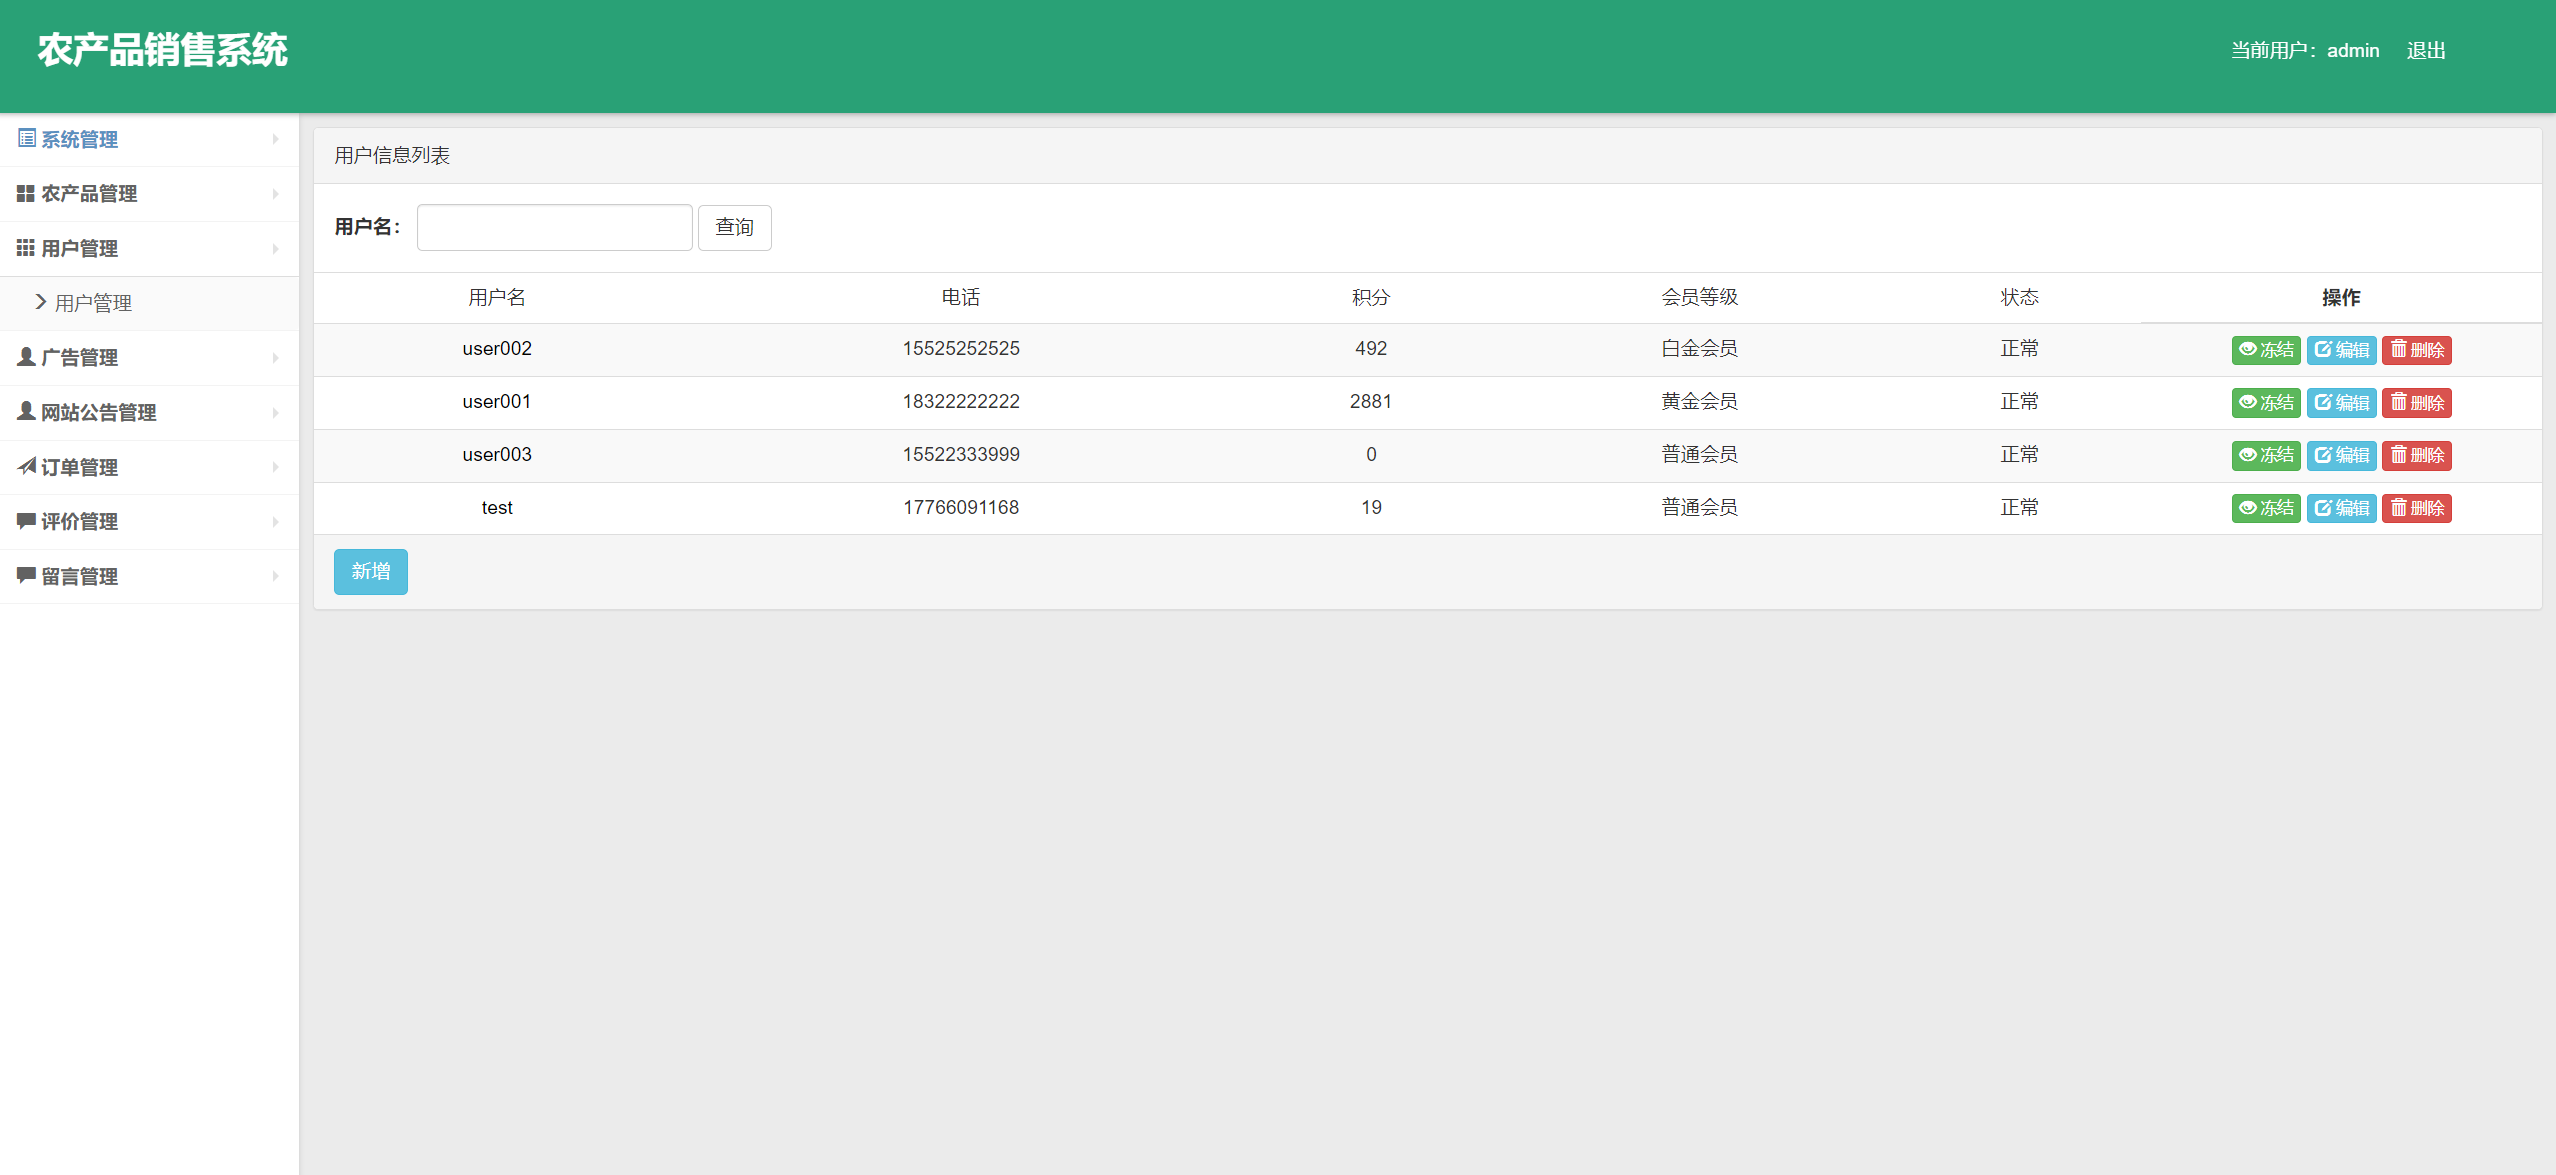The height and width of the screenshot is (1175, 2556).
Task: Click the paper plane icon beside 订单管理
Action: click(x=27, y=466)
